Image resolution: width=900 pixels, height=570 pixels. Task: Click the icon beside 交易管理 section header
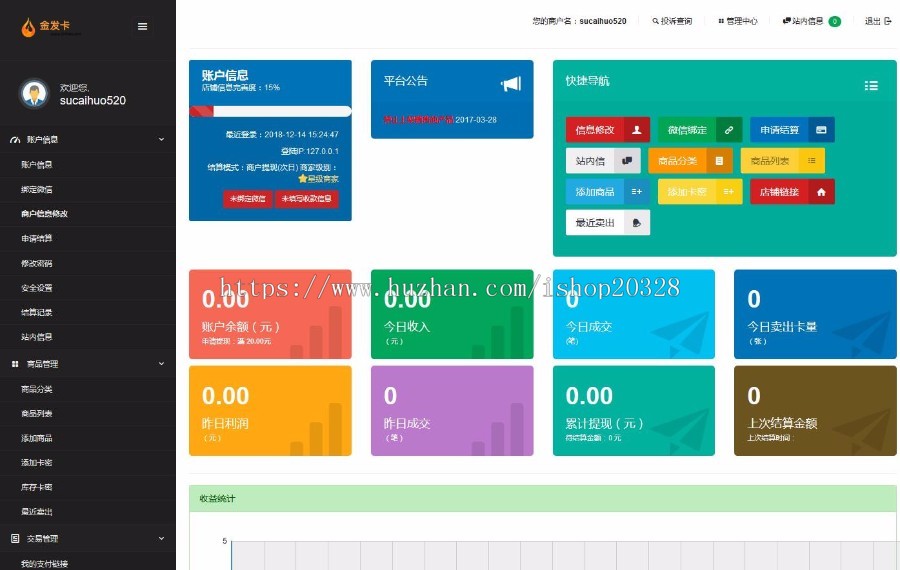click(15, 538)
